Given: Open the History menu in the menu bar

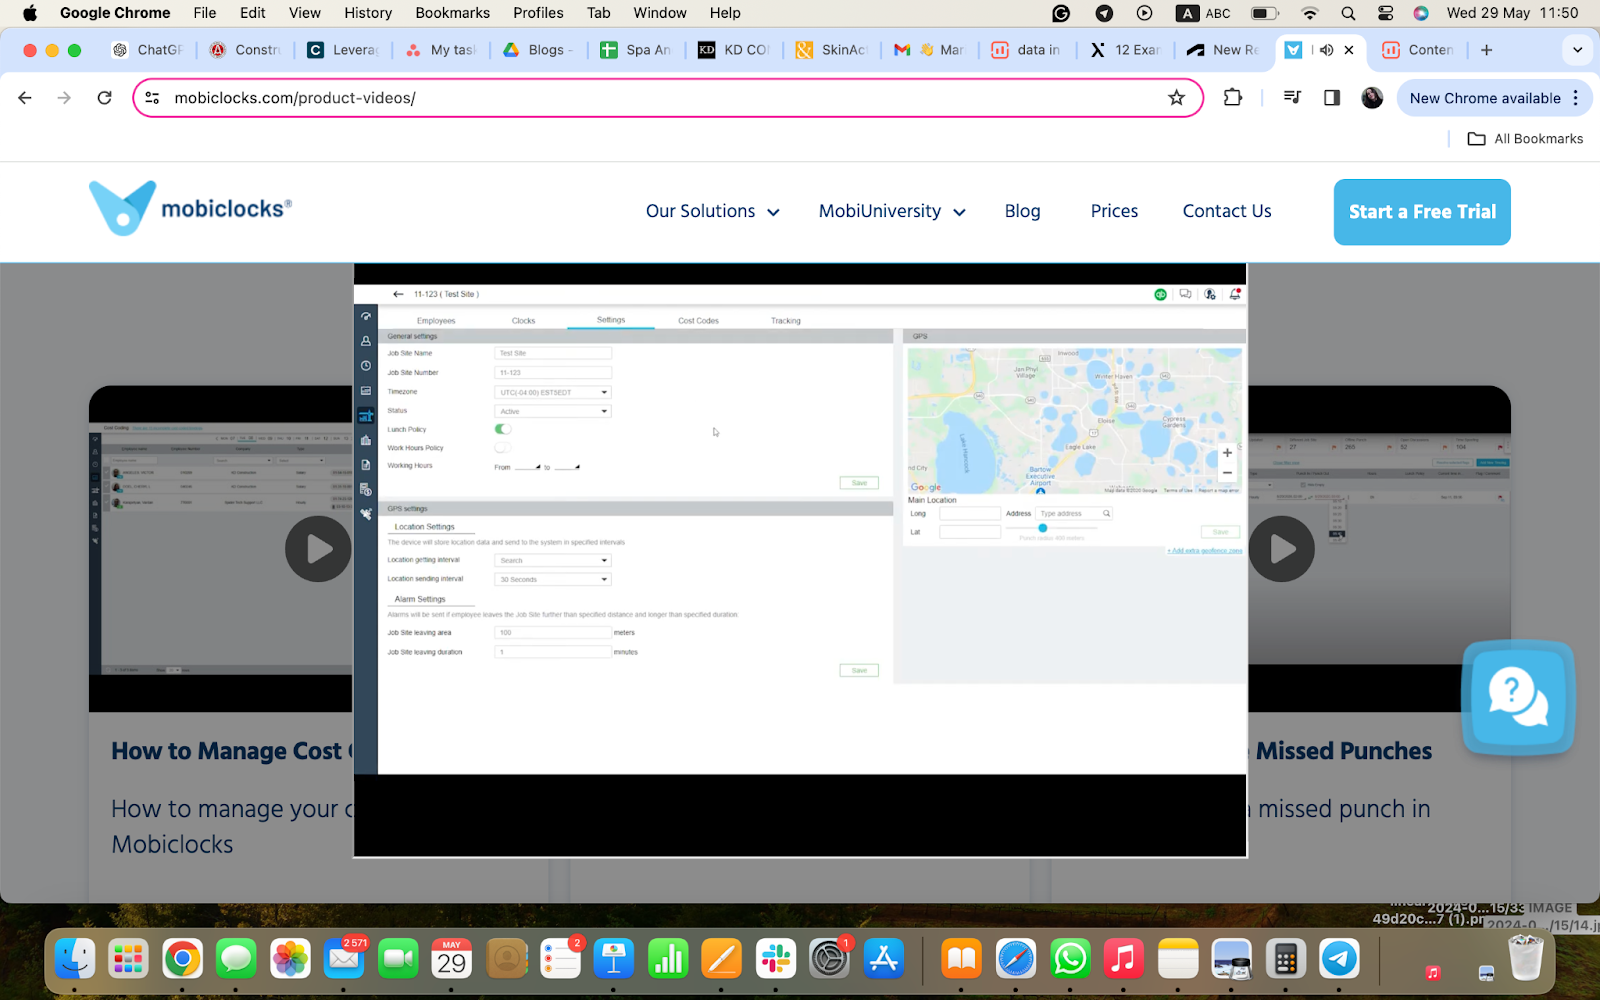Looking at the screenshot, I should tap(368, 13).
